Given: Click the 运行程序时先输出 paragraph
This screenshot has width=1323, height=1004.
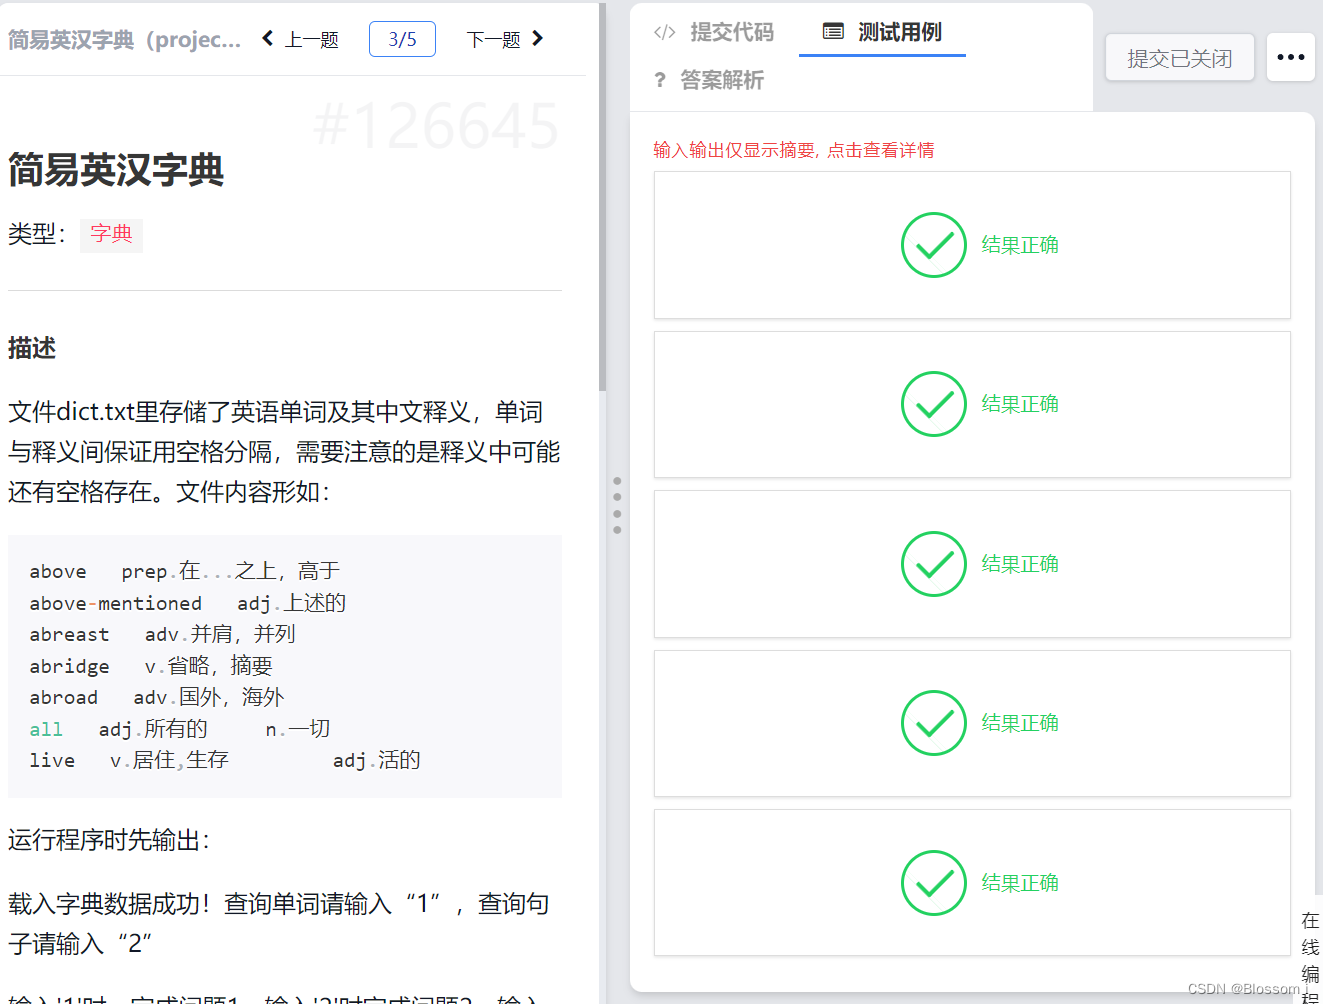Looking at the screenshot, I should (x=109, y=840).
